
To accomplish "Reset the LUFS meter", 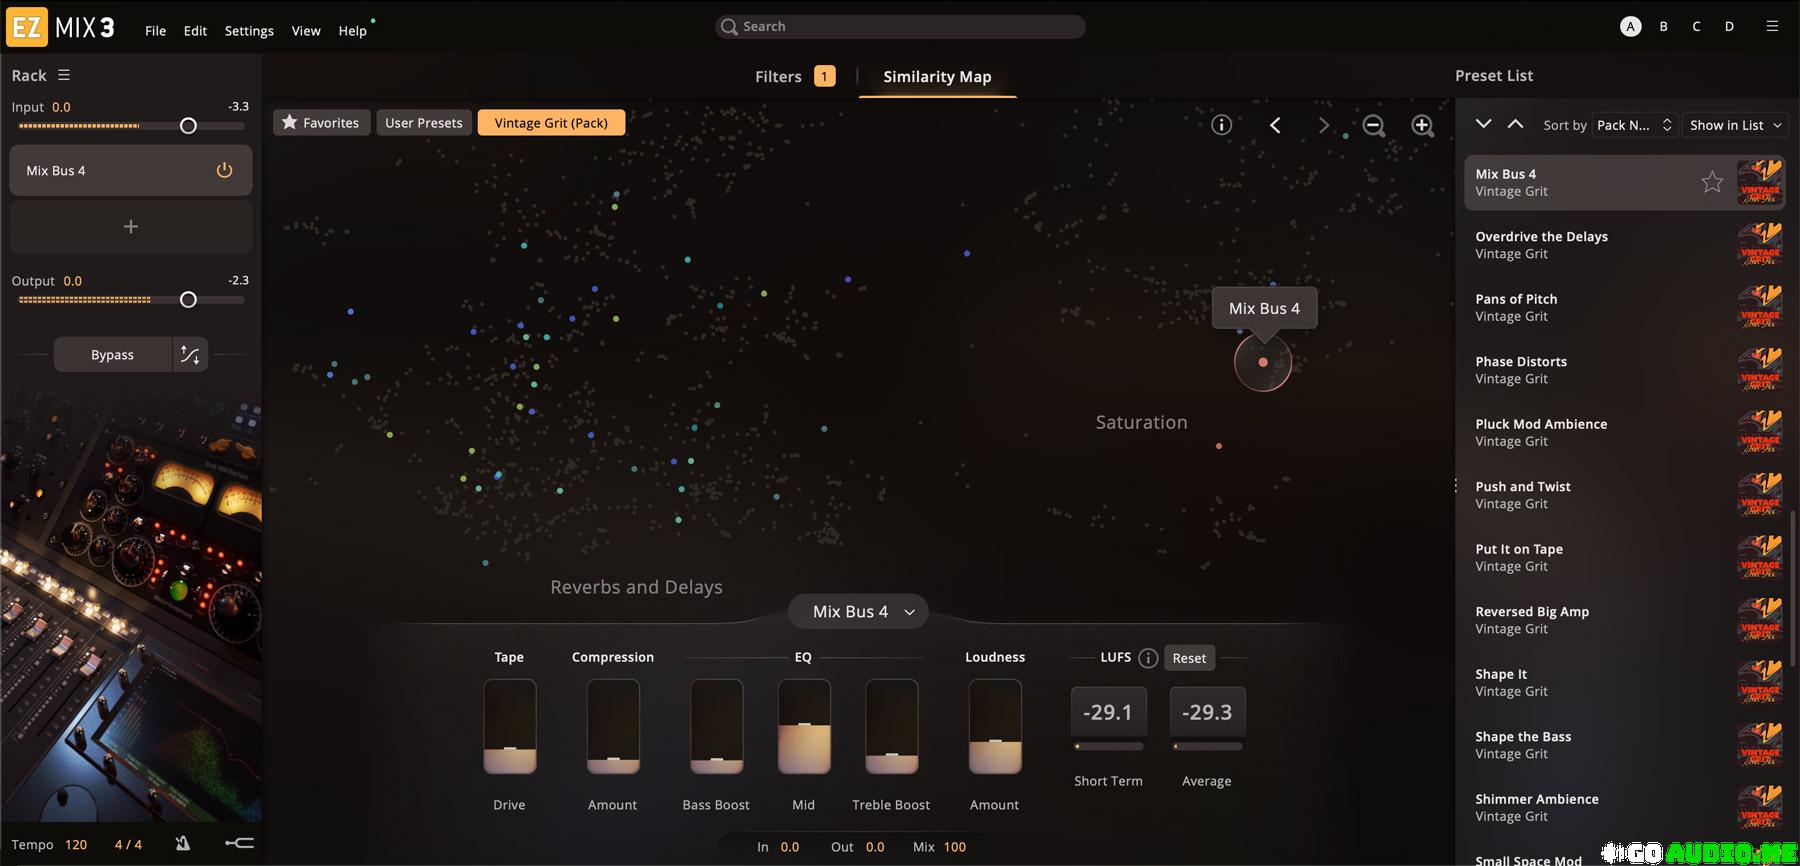I will point(1189,658).
